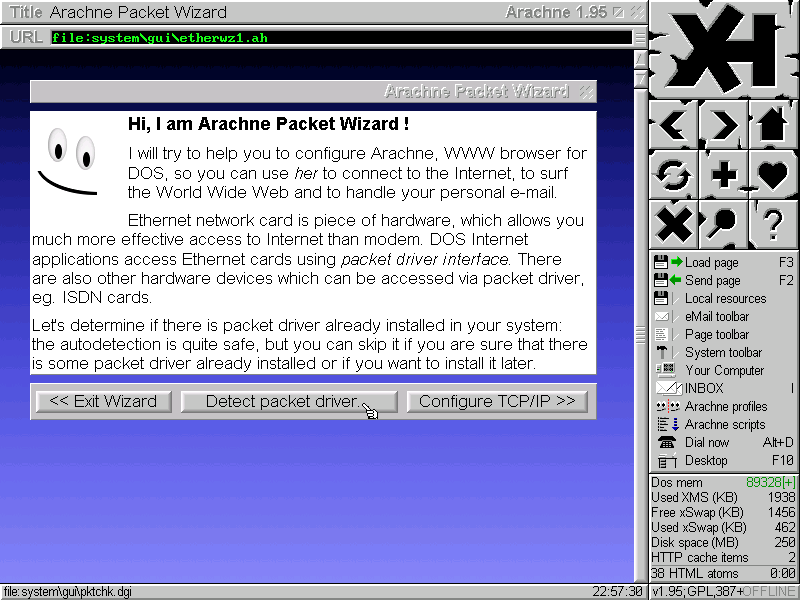
Task: Click the desktop icon beside Desktop
Action: click(x=666, y=461)
